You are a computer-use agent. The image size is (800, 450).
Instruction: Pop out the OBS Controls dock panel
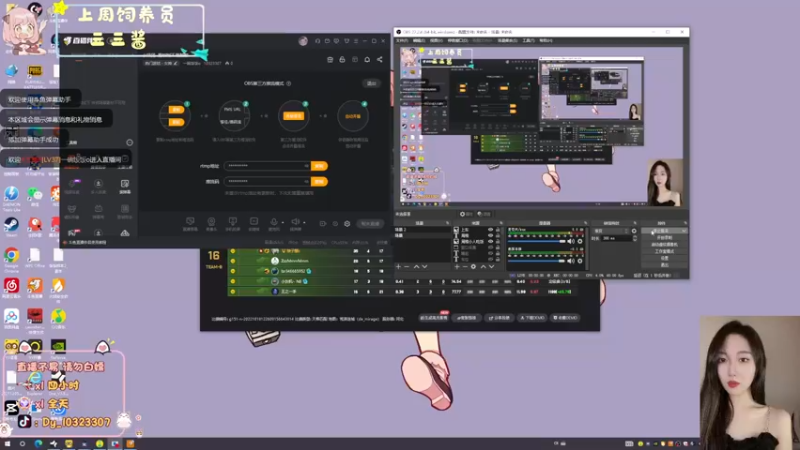[685, 223]
